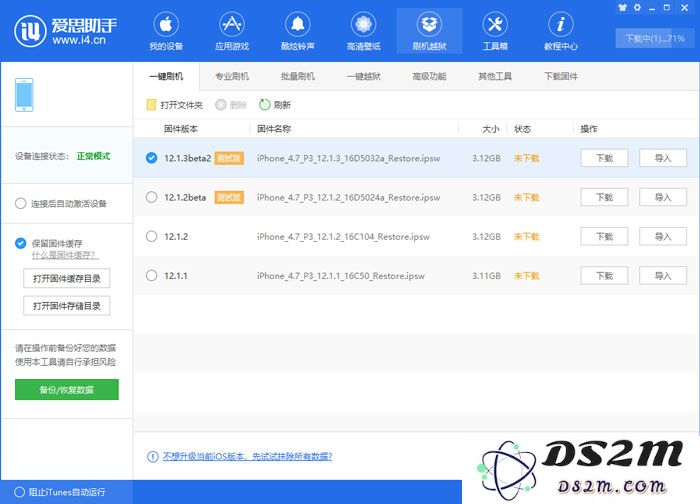Screen dimensions: 700x504
Task: Click 打开文件夹 open folder icon
Action: [x=151, y=105]
